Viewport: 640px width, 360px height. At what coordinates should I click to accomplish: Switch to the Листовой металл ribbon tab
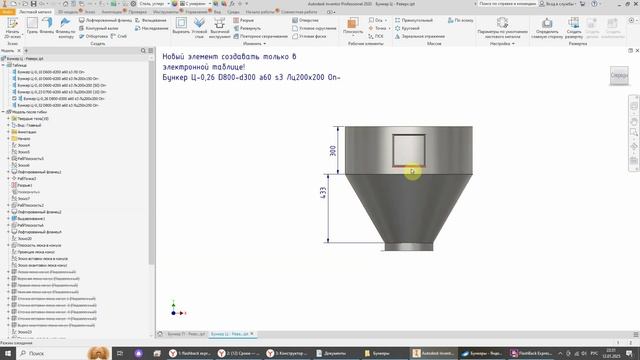pyautogui.click(x=36, y=12)
